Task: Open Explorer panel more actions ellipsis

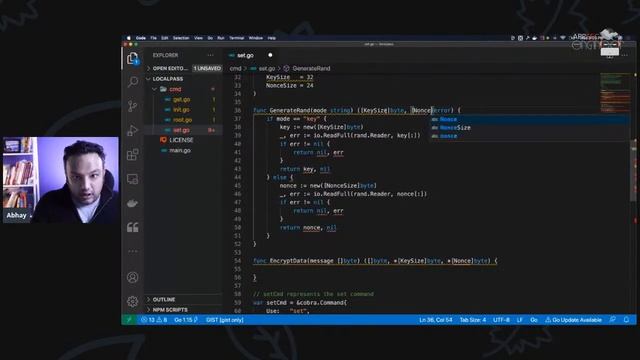Action: (x=210, y=55)
